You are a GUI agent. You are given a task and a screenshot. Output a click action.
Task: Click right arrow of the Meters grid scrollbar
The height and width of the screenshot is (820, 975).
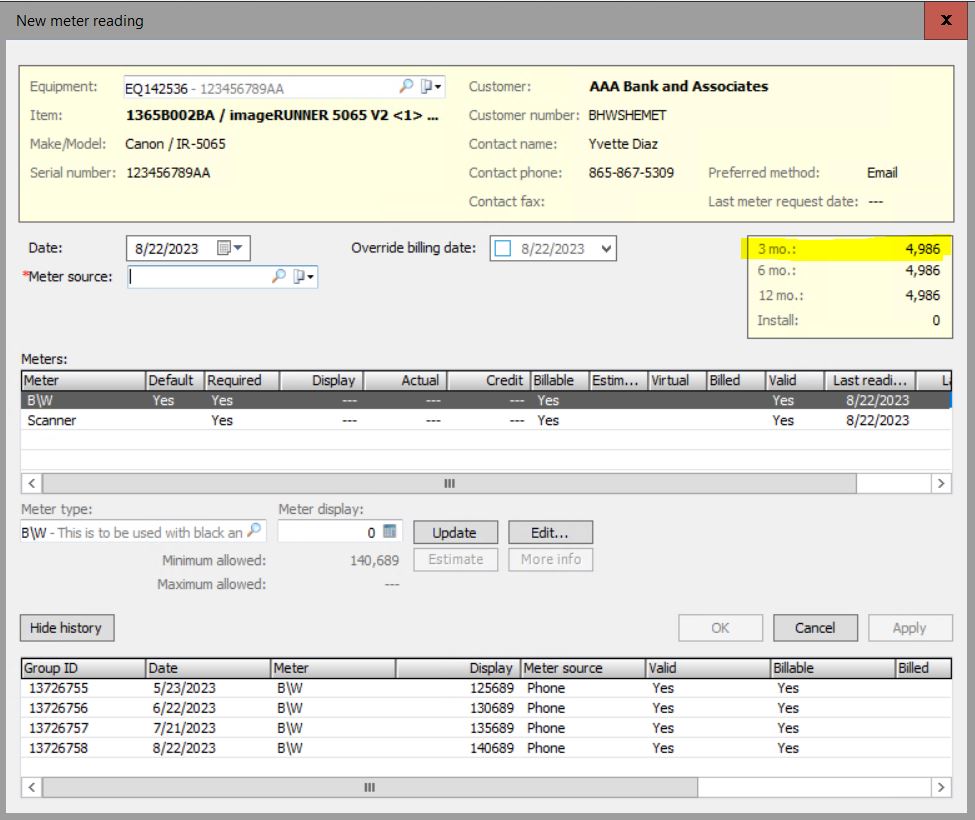point(941,483)
